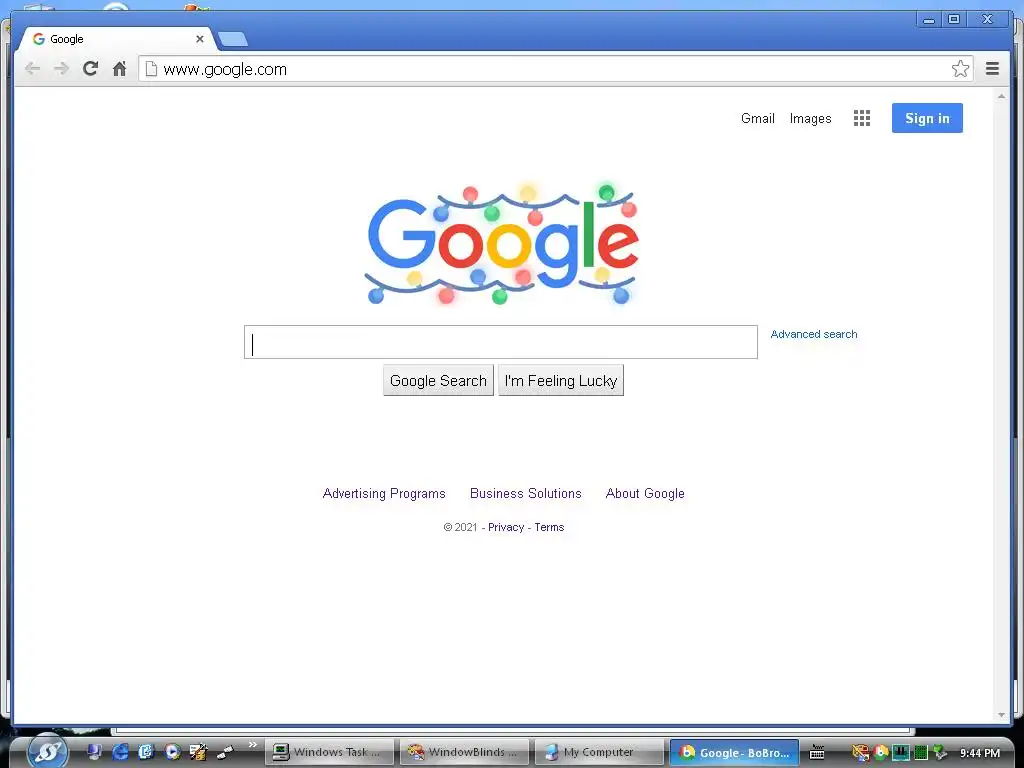Viewport: 1024px width, 768px height.
Task: Open the browser hamburger menu
Action: click(x=992, y=69)
